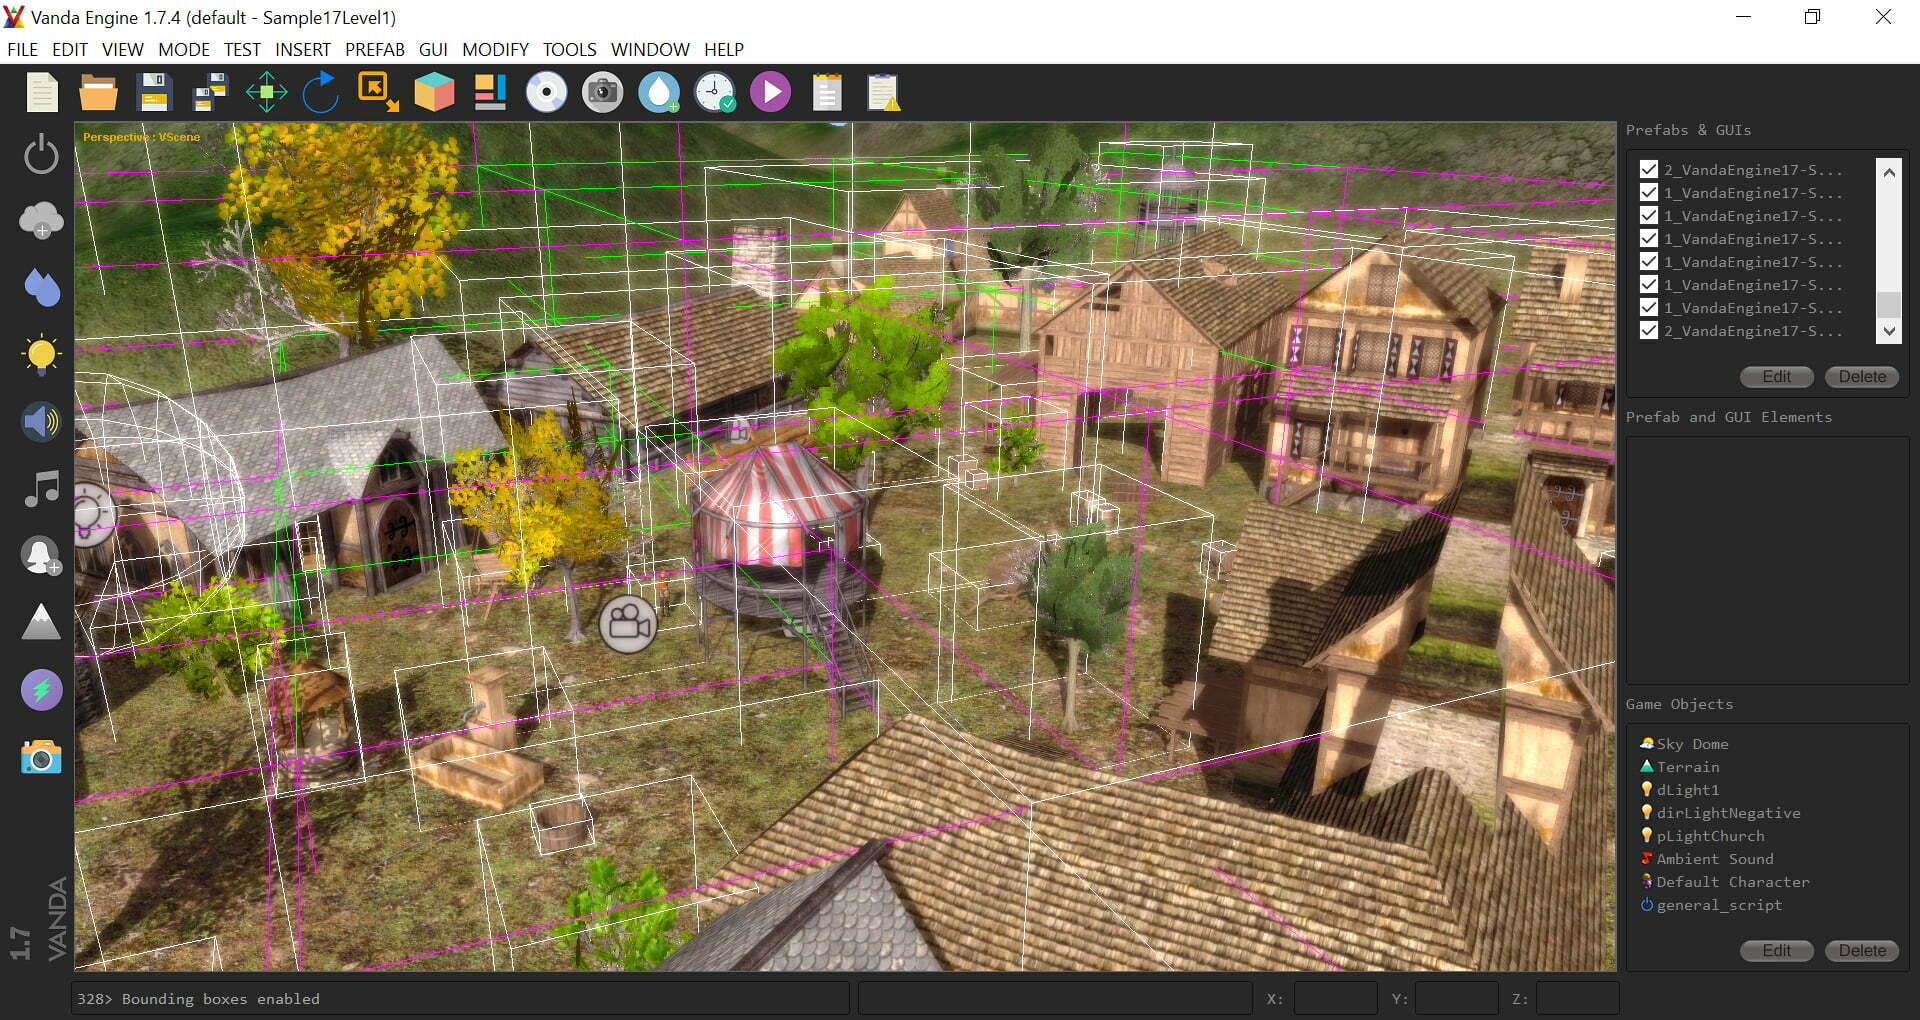This screenshot has width=1920, height=1020.
Task: Open the PREFAB menu
Action: pos(375,49)
